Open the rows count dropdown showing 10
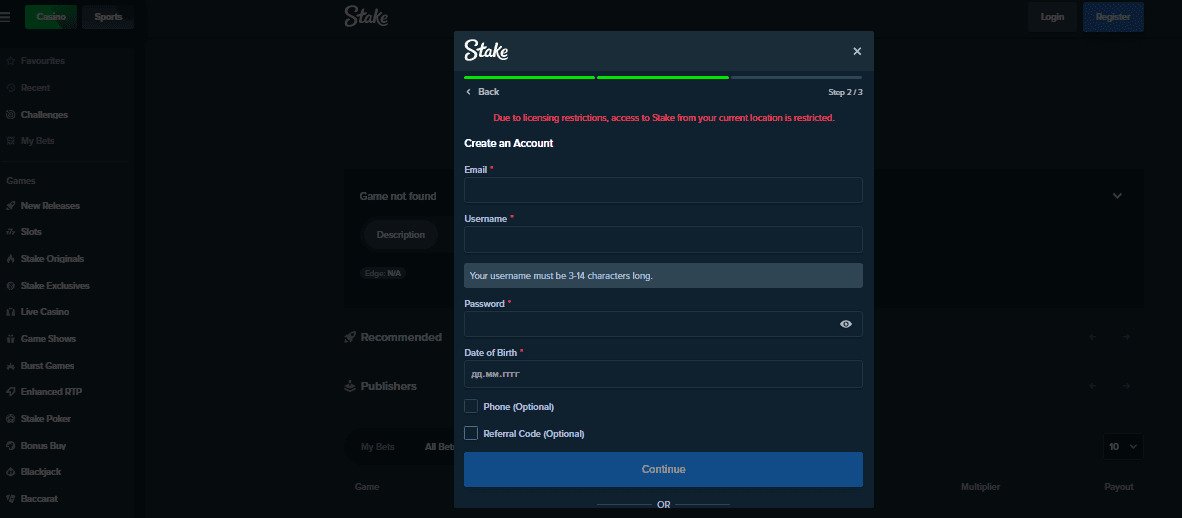 pos(1122,447)
